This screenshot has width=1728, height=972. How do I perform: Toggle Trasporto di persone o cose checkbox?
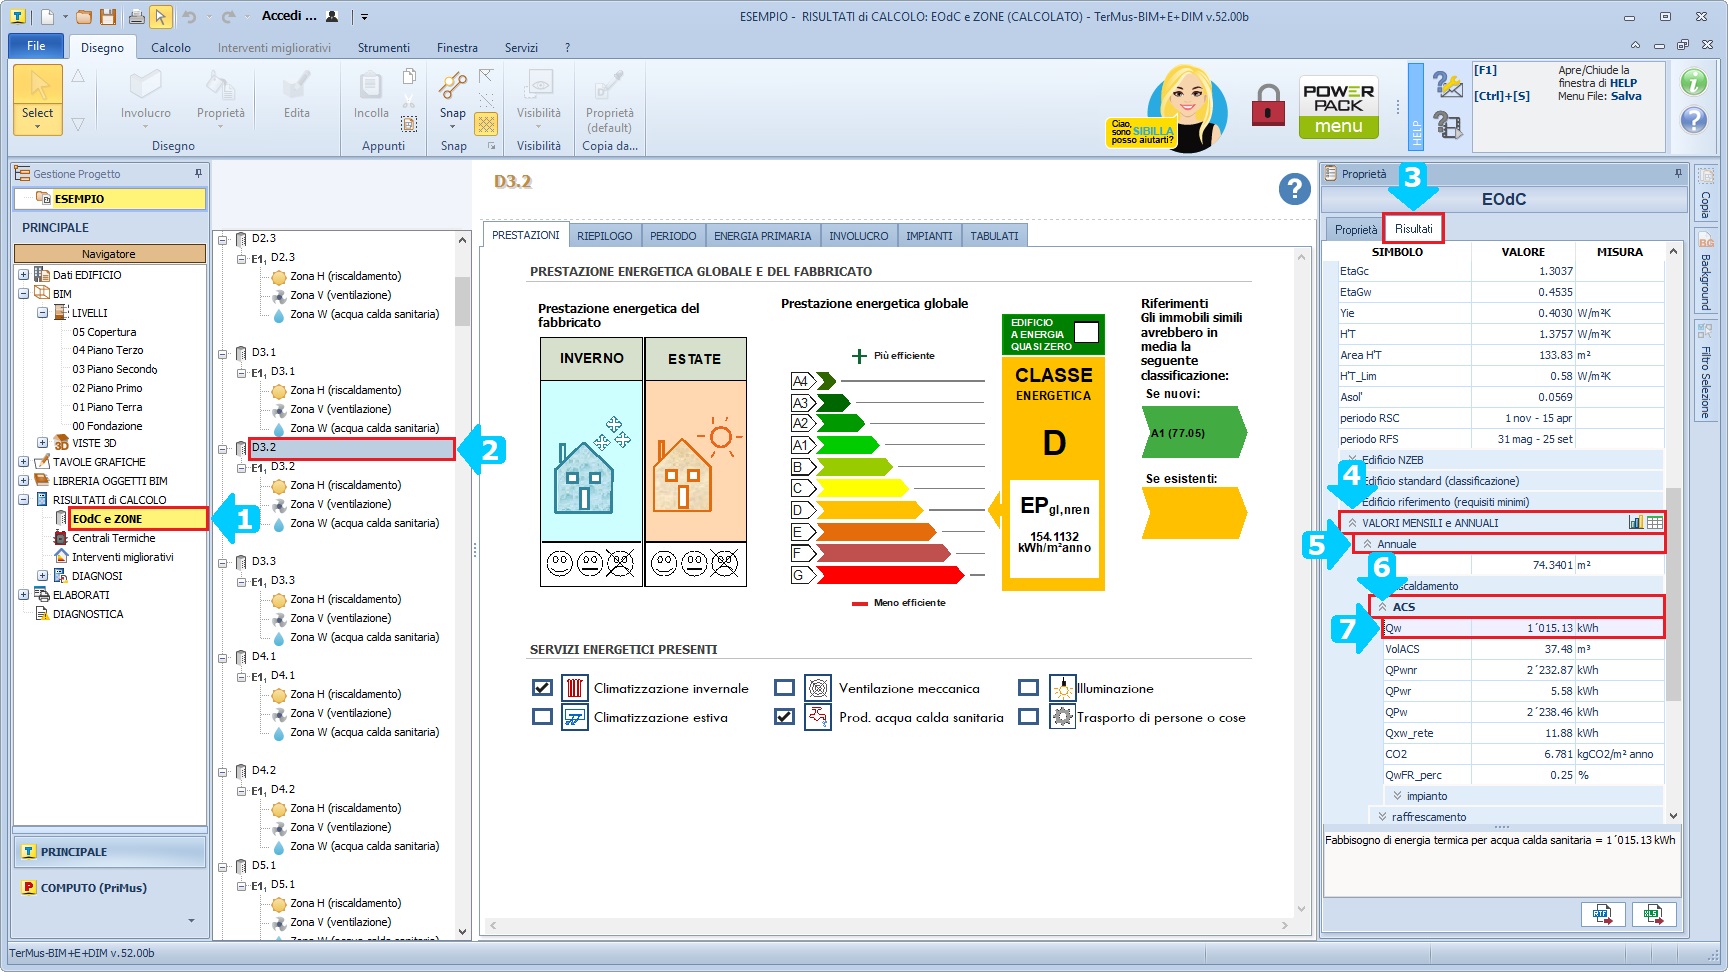(x=1028, y=717)
